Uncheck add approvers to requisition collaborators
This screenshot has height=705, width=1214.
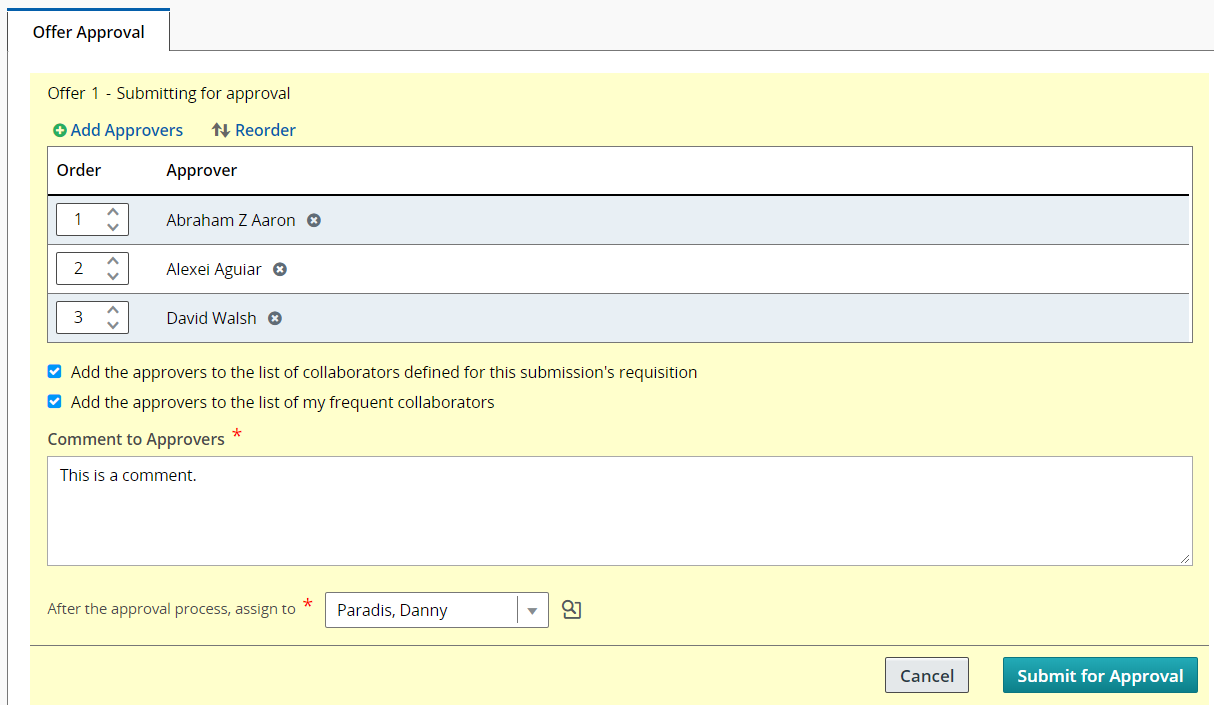point(55,372)
